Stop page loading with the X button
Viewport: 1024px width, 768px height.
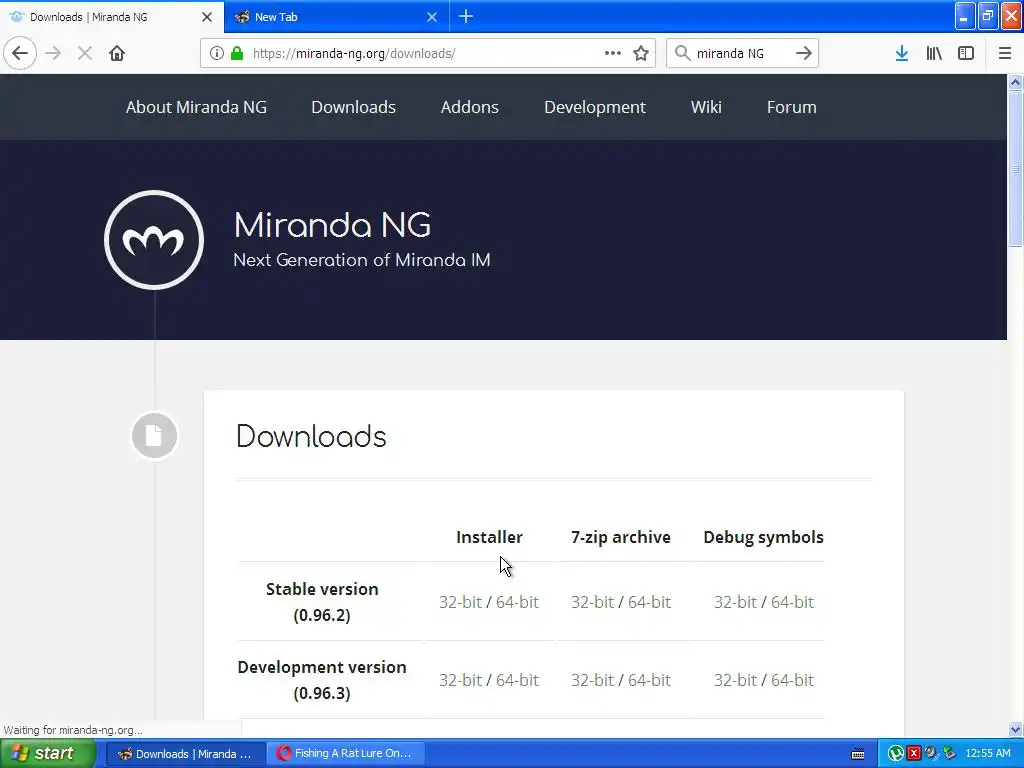[x=85, y=53]
